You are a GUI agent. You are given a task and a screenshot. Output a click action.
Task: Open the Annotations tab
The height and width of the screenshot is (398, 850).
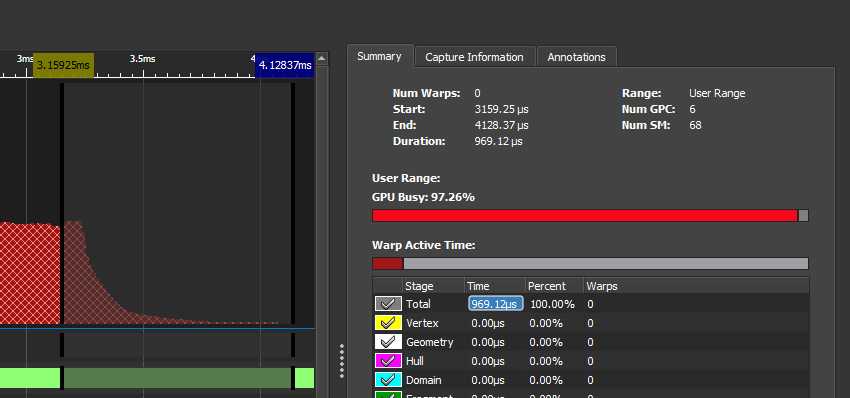(576, 57)
